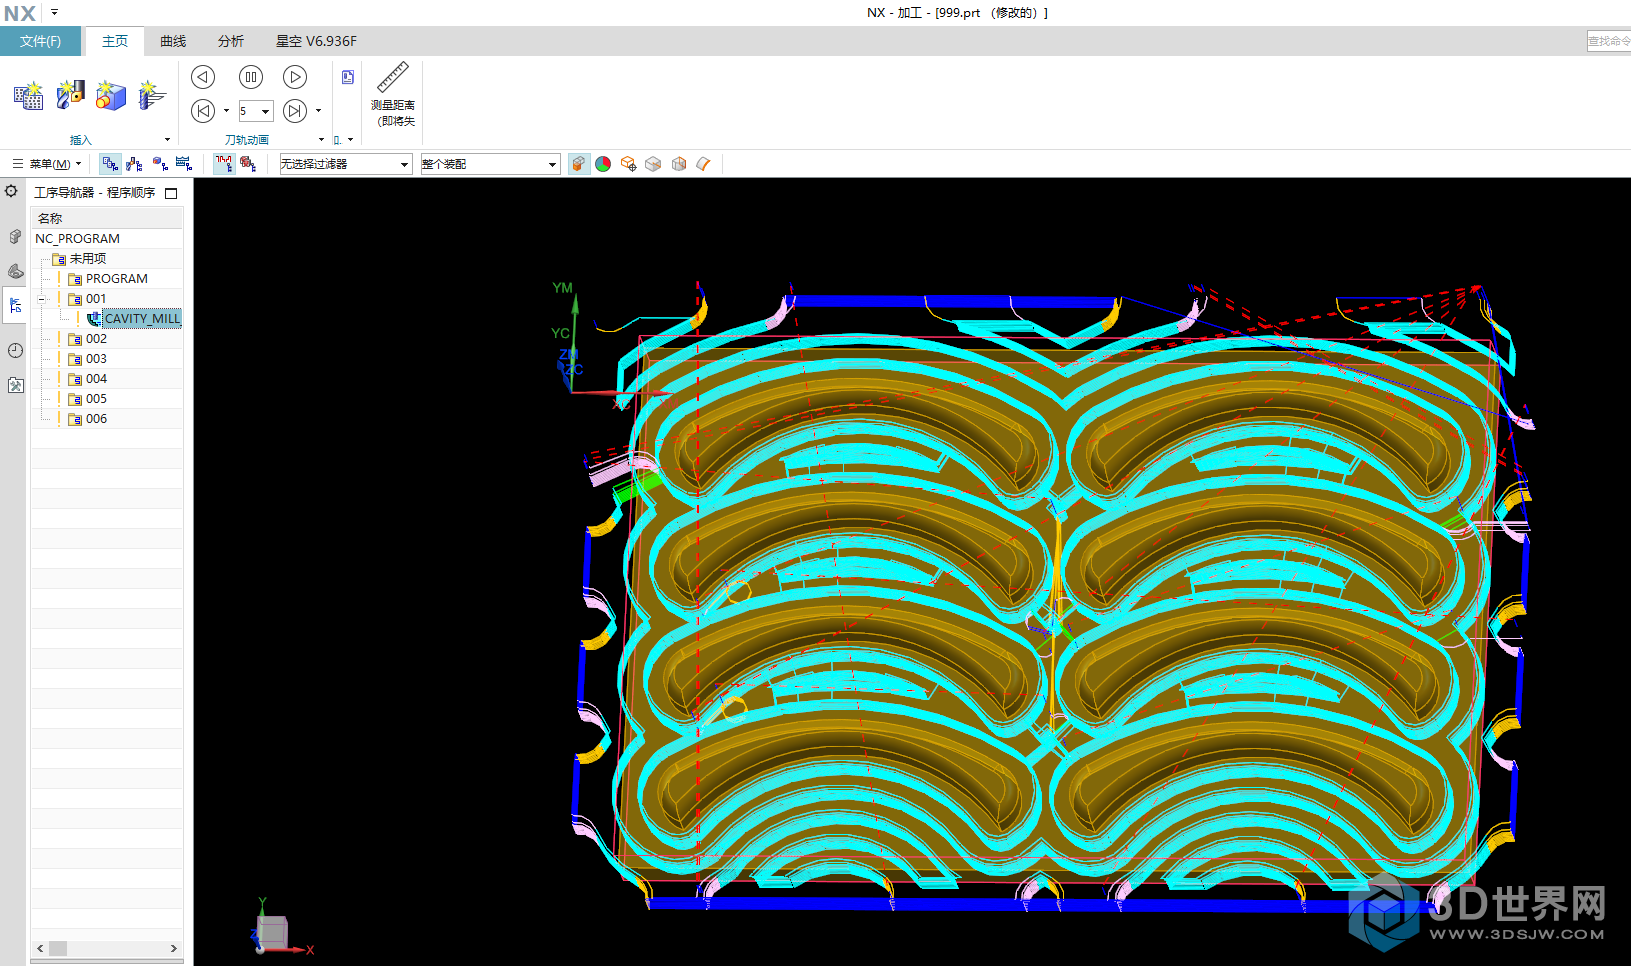Click the red workpiece display icon
The image size is (1631, 966).
click(248, 164)
